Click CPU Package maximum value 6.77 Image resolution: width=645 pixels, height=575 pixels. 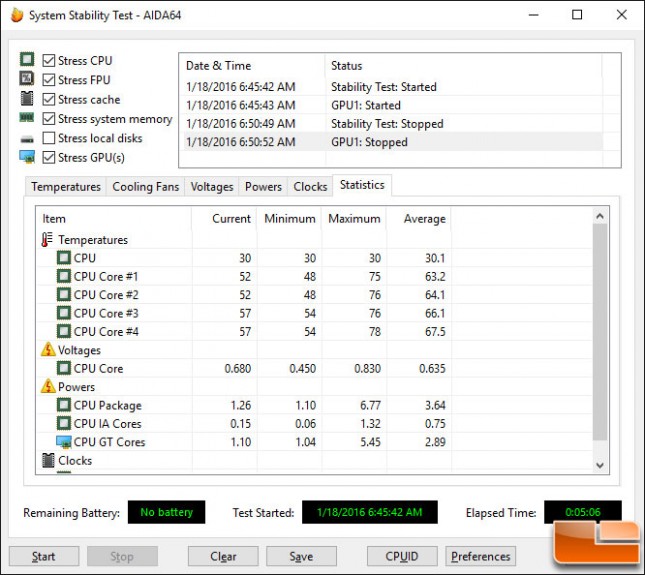point(370,405)
